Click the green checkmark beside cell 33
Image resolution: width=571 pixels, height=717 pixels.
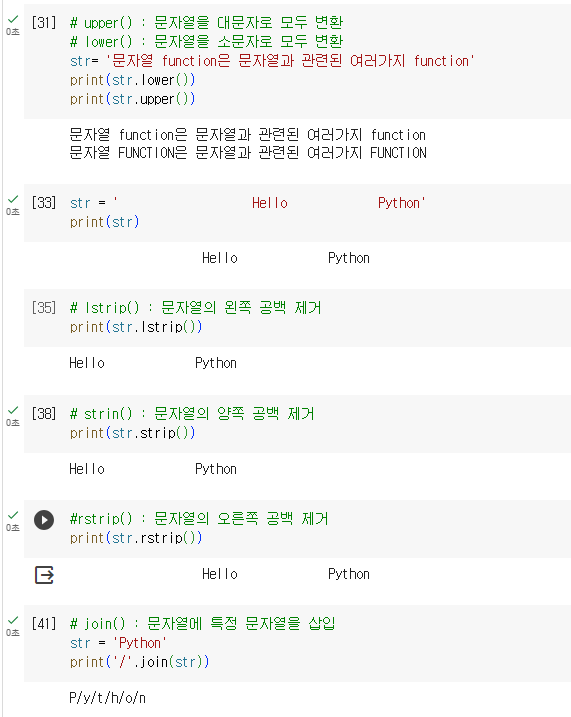coord(13,199)
